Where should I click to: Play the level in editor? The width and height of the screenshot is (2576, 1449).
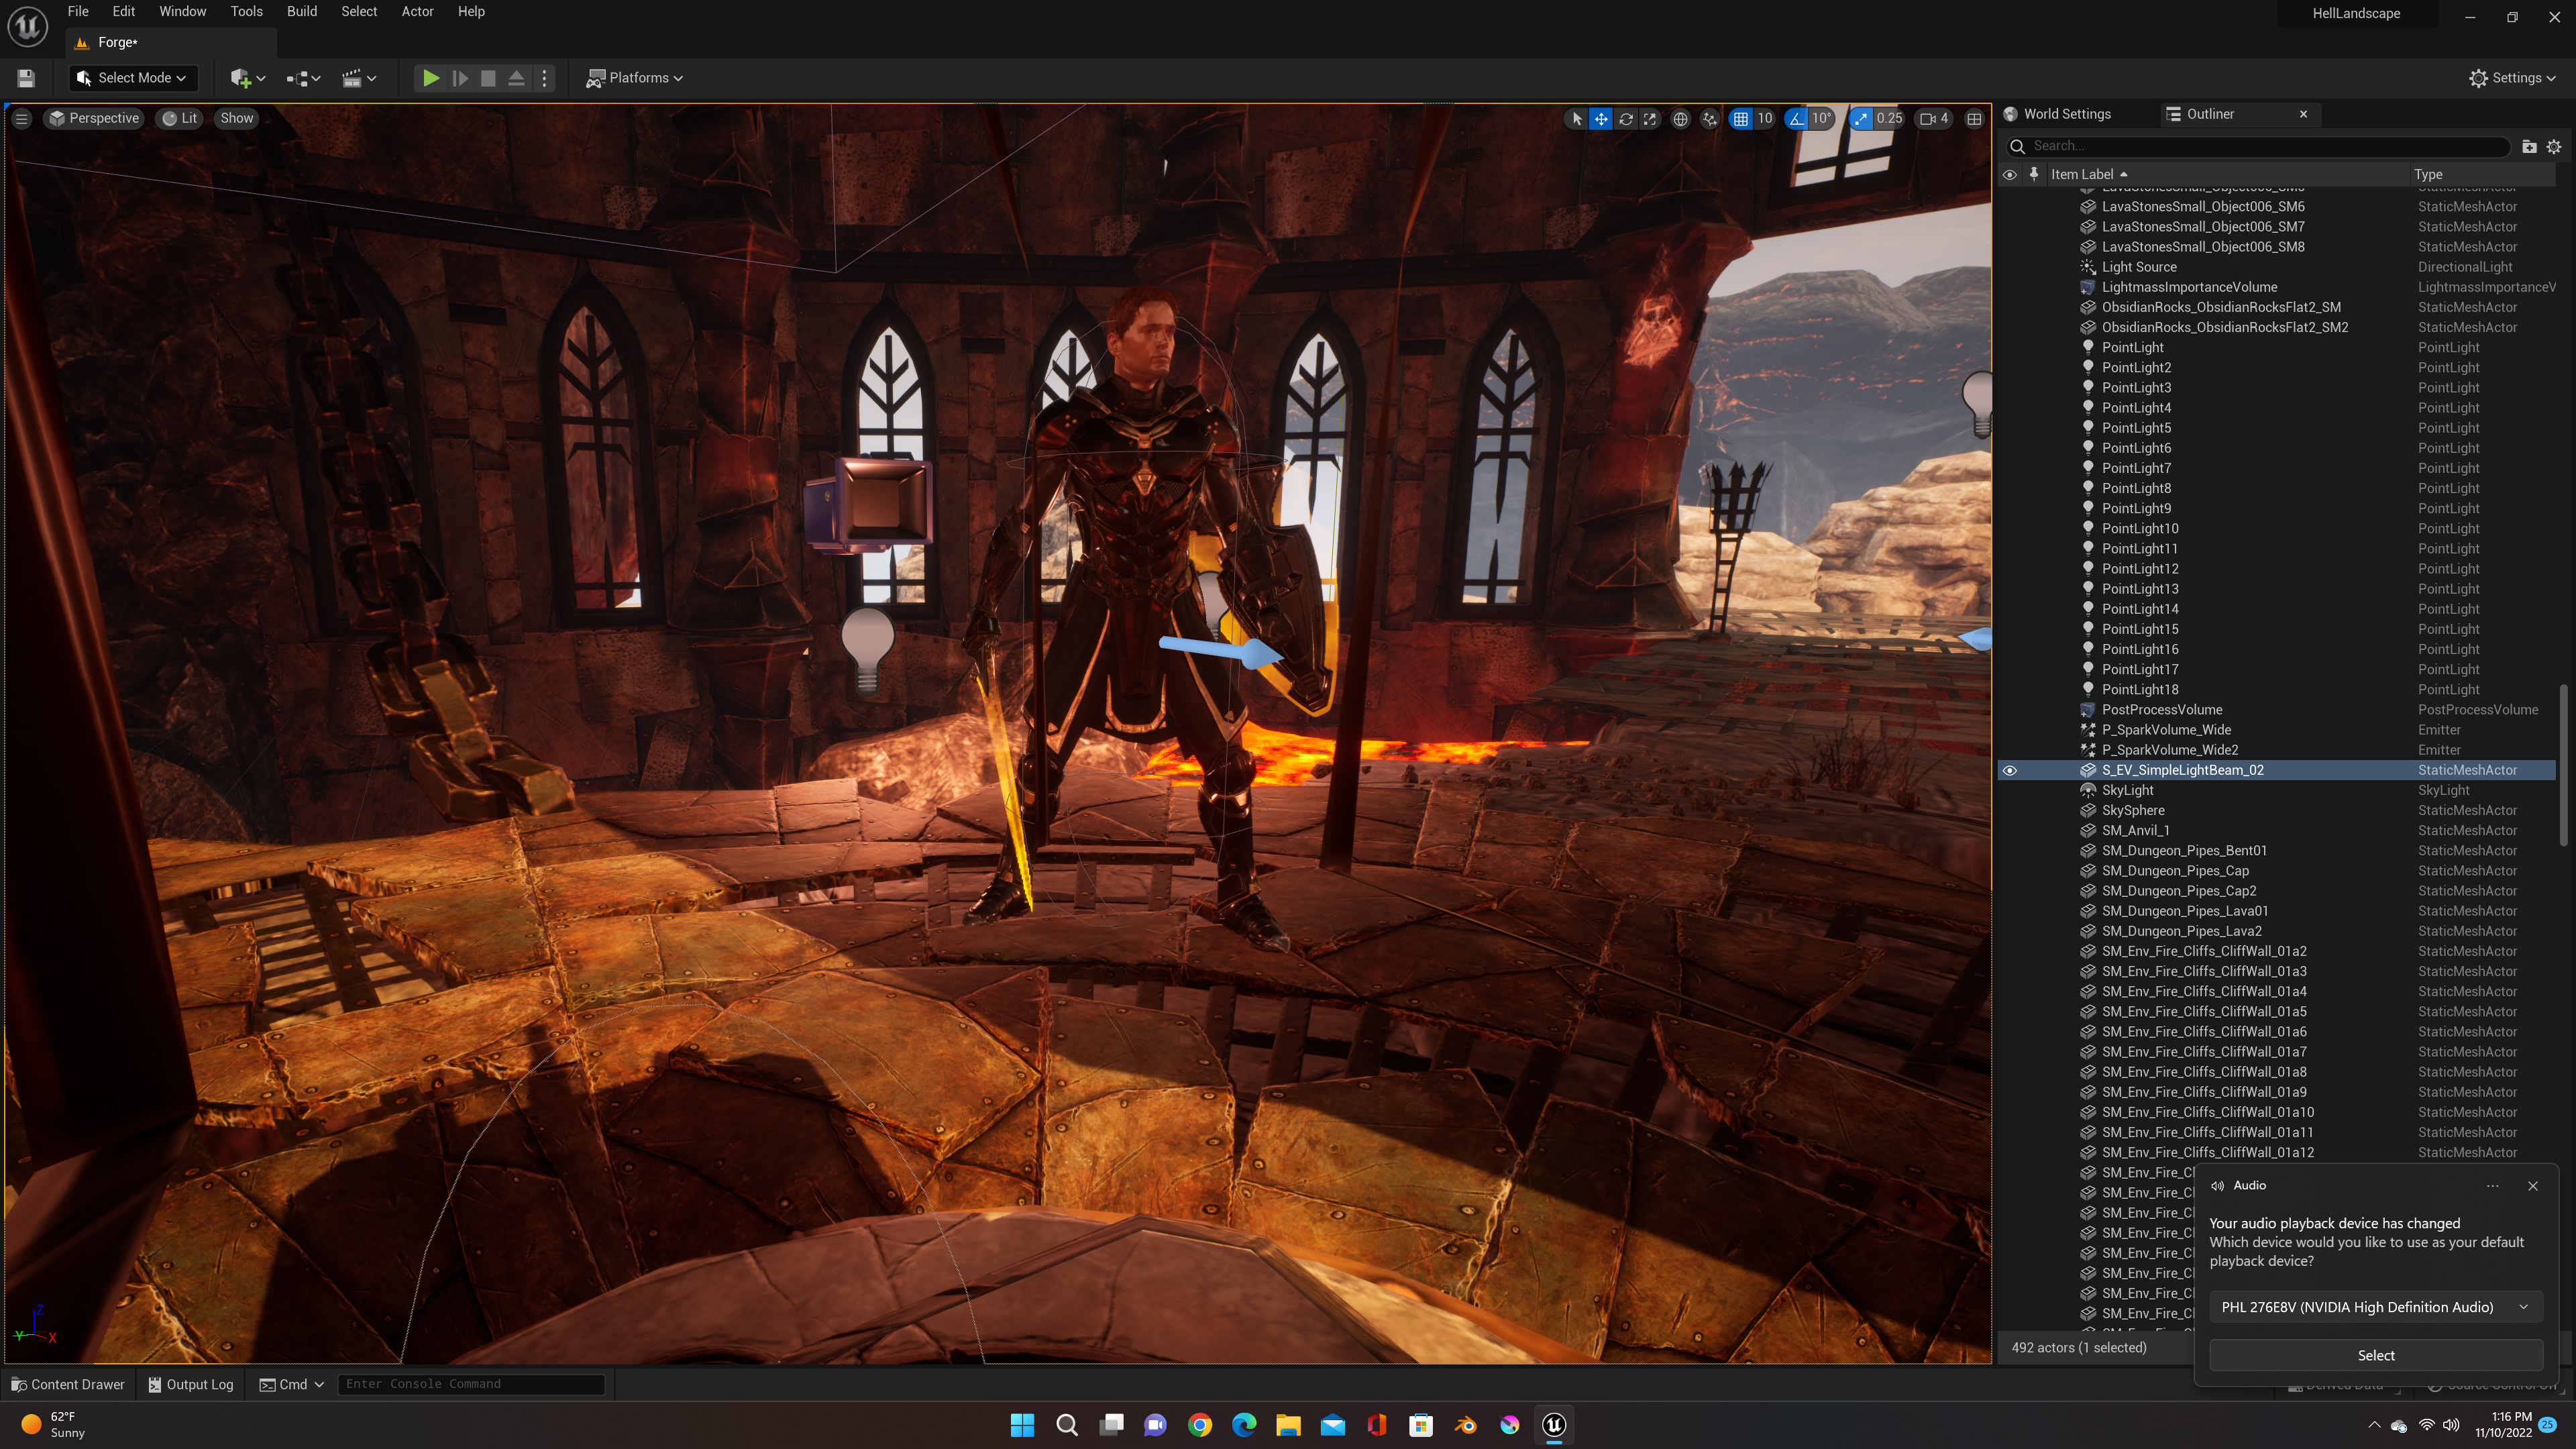431,78
